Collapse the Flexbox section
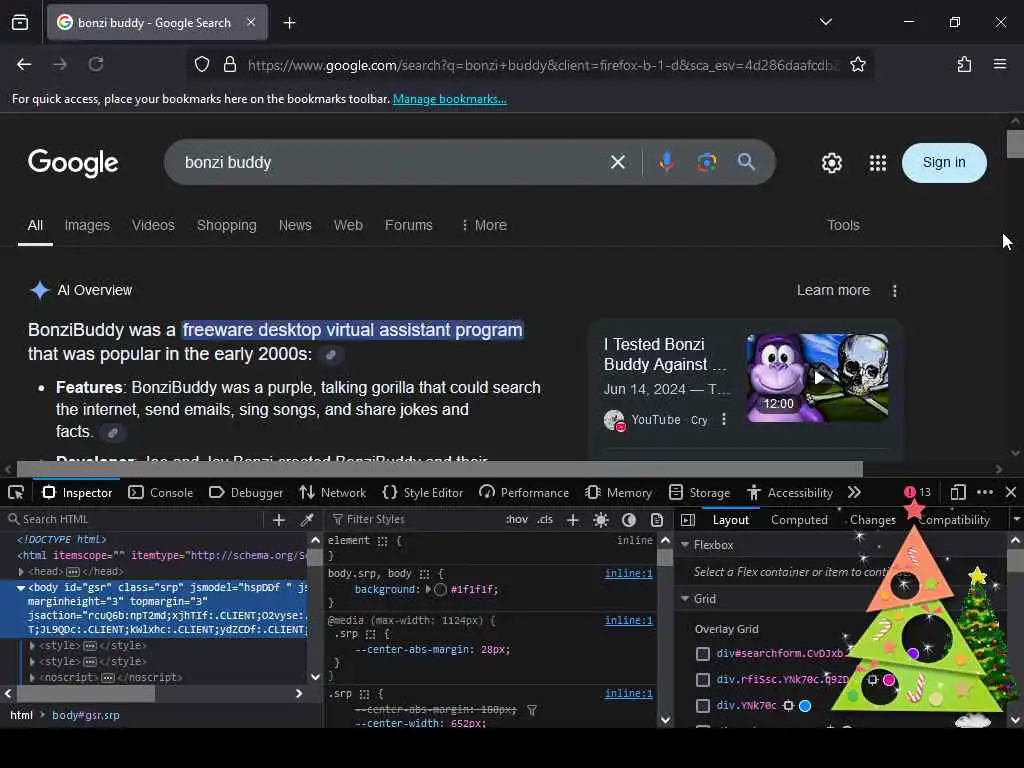1024x768 pixels. tap(685, 545)
